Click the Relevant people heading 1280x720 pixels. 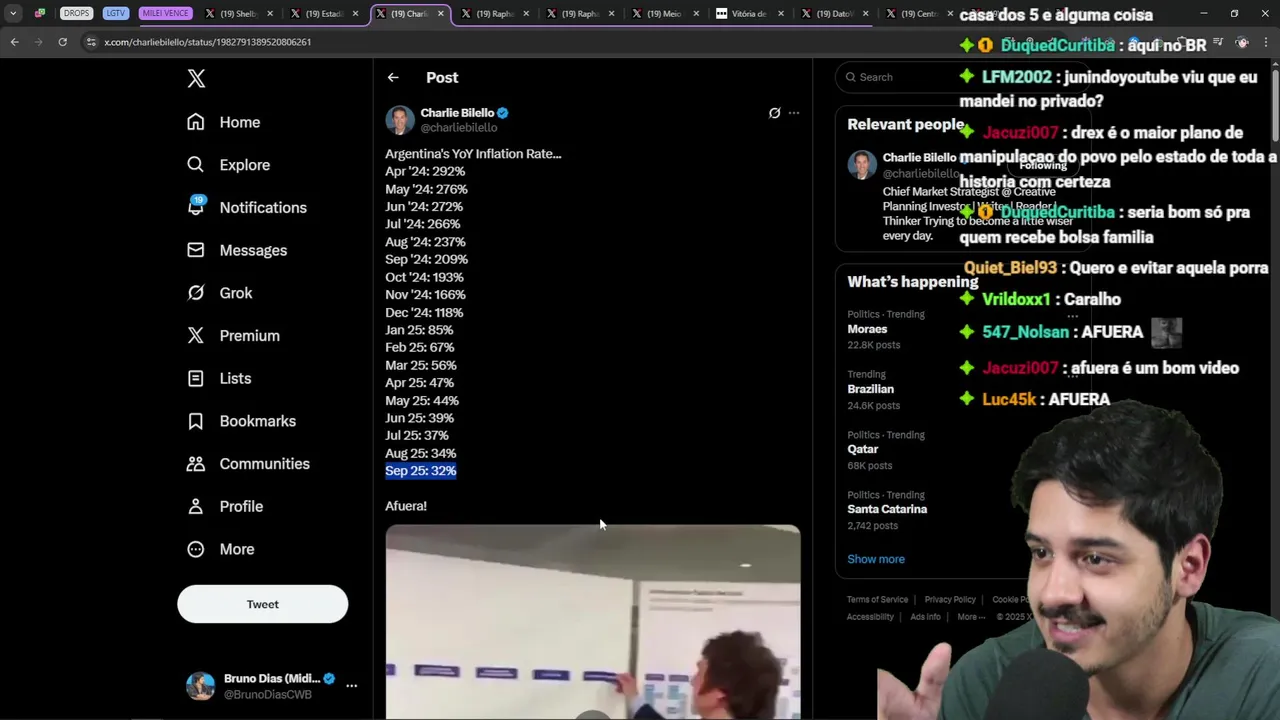point(905,124)
